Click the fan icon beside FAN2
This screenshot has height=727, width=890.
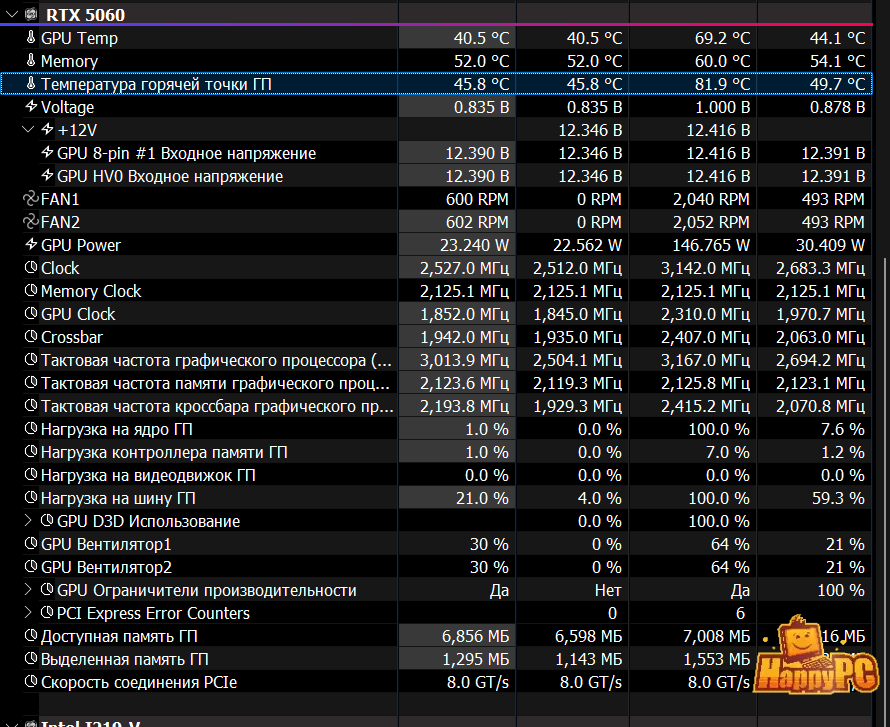point(31,221)
